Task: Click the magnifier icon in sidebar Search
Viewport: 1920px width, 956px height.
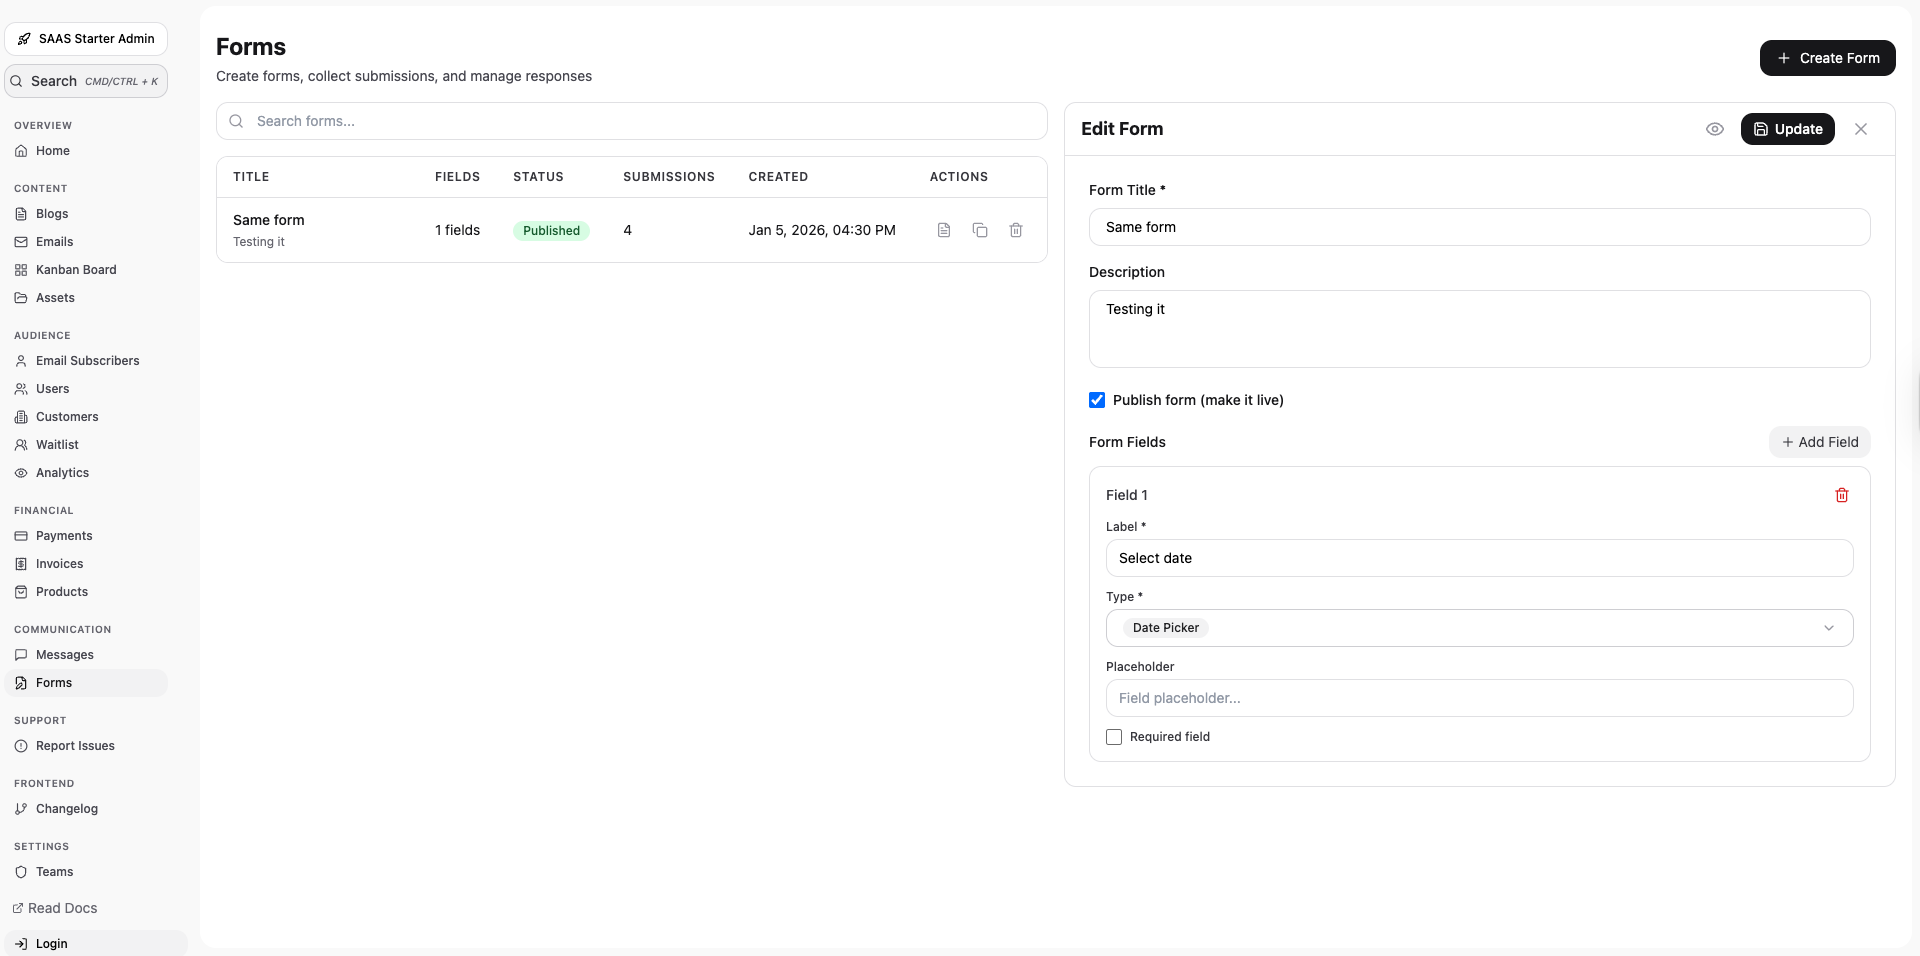Action: point(17,81)
